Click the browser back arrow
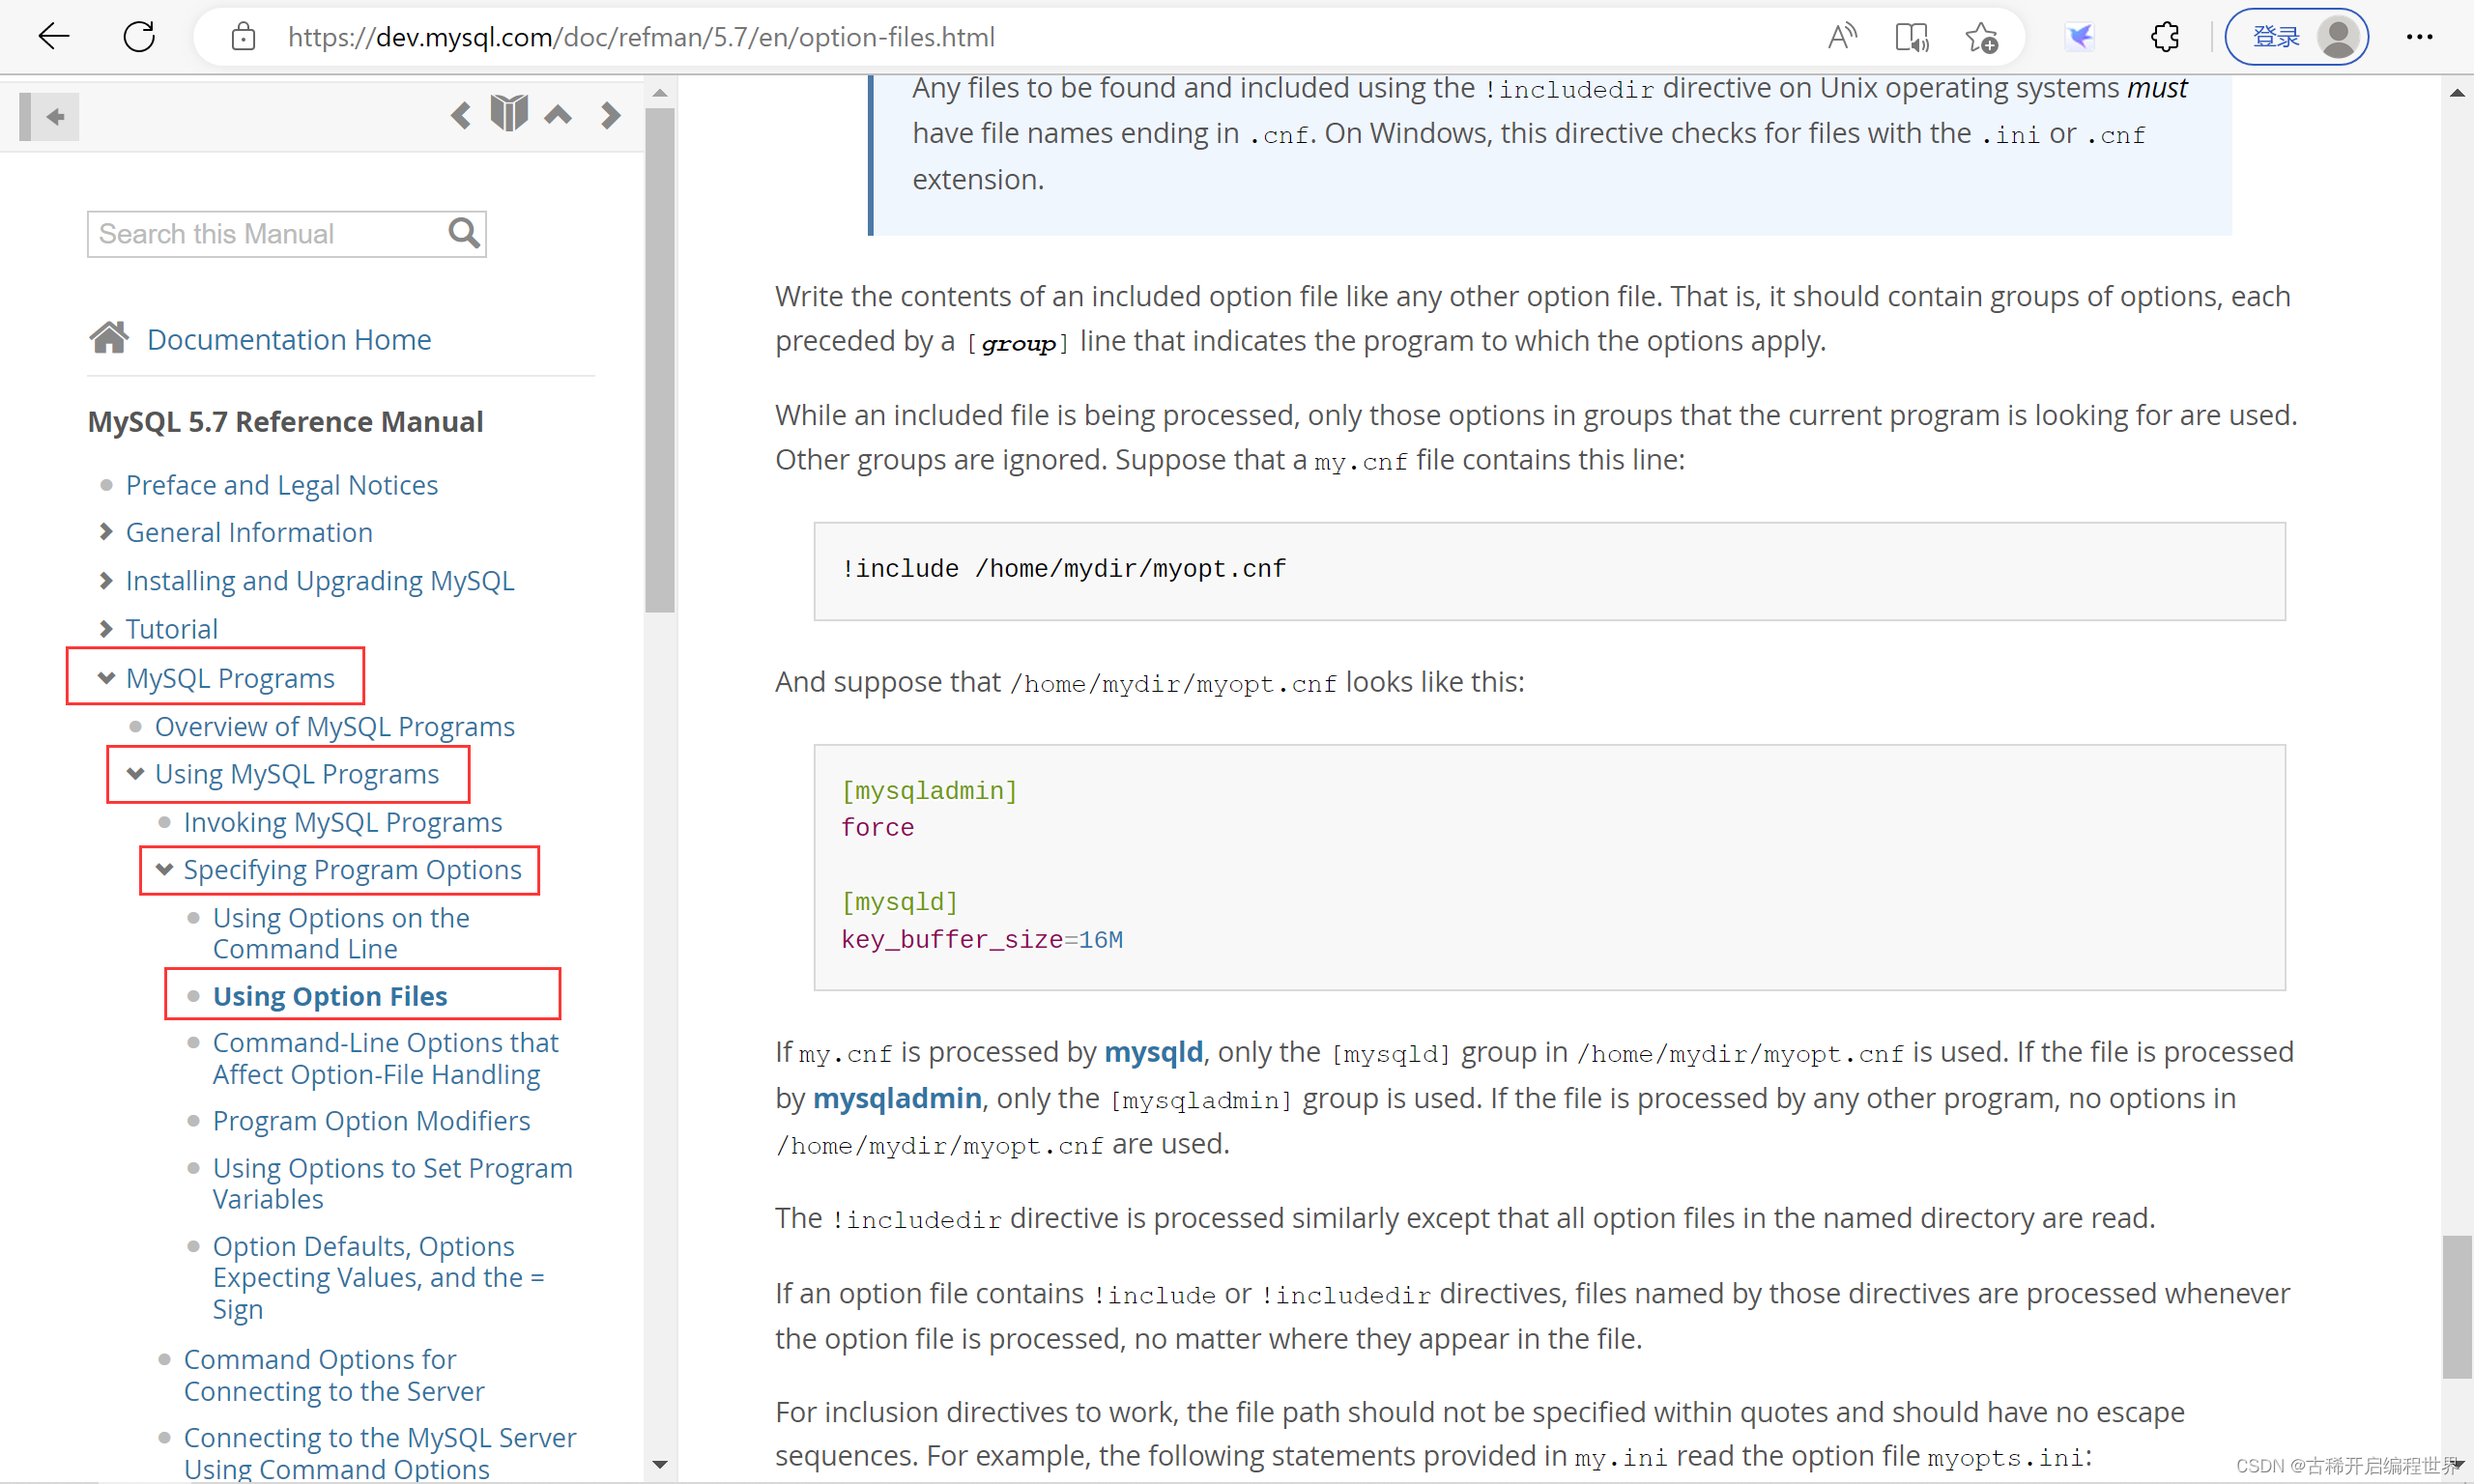 (x=54, y=37)
